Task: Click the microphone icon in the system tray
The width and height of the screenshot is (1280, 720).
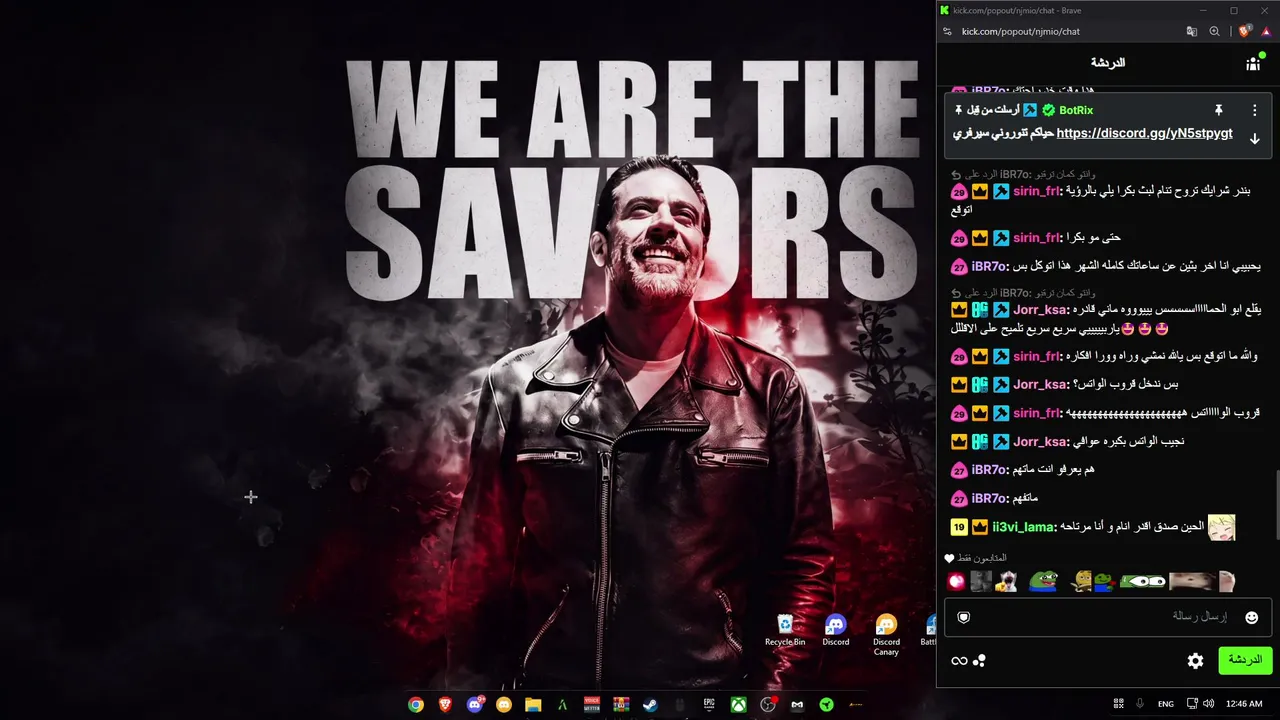Action: pos(1140,704)
